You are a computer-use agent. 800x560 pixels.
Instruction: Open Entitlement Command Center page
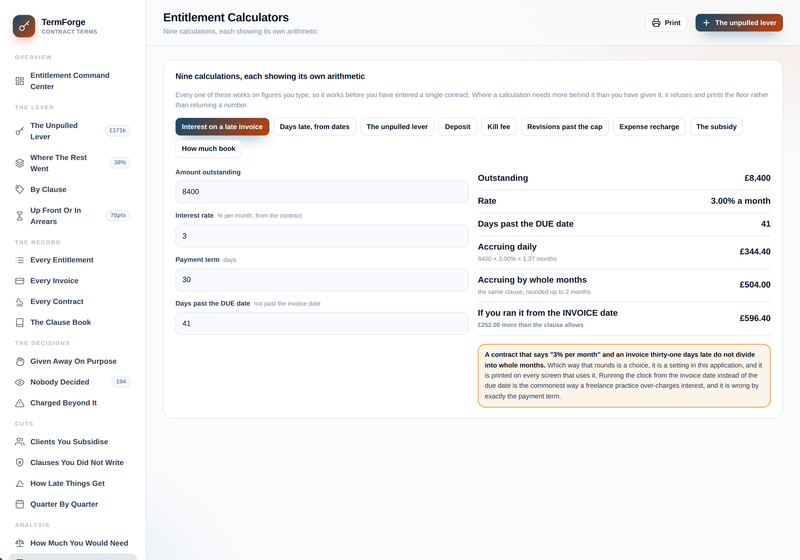(x=72, y=81)
